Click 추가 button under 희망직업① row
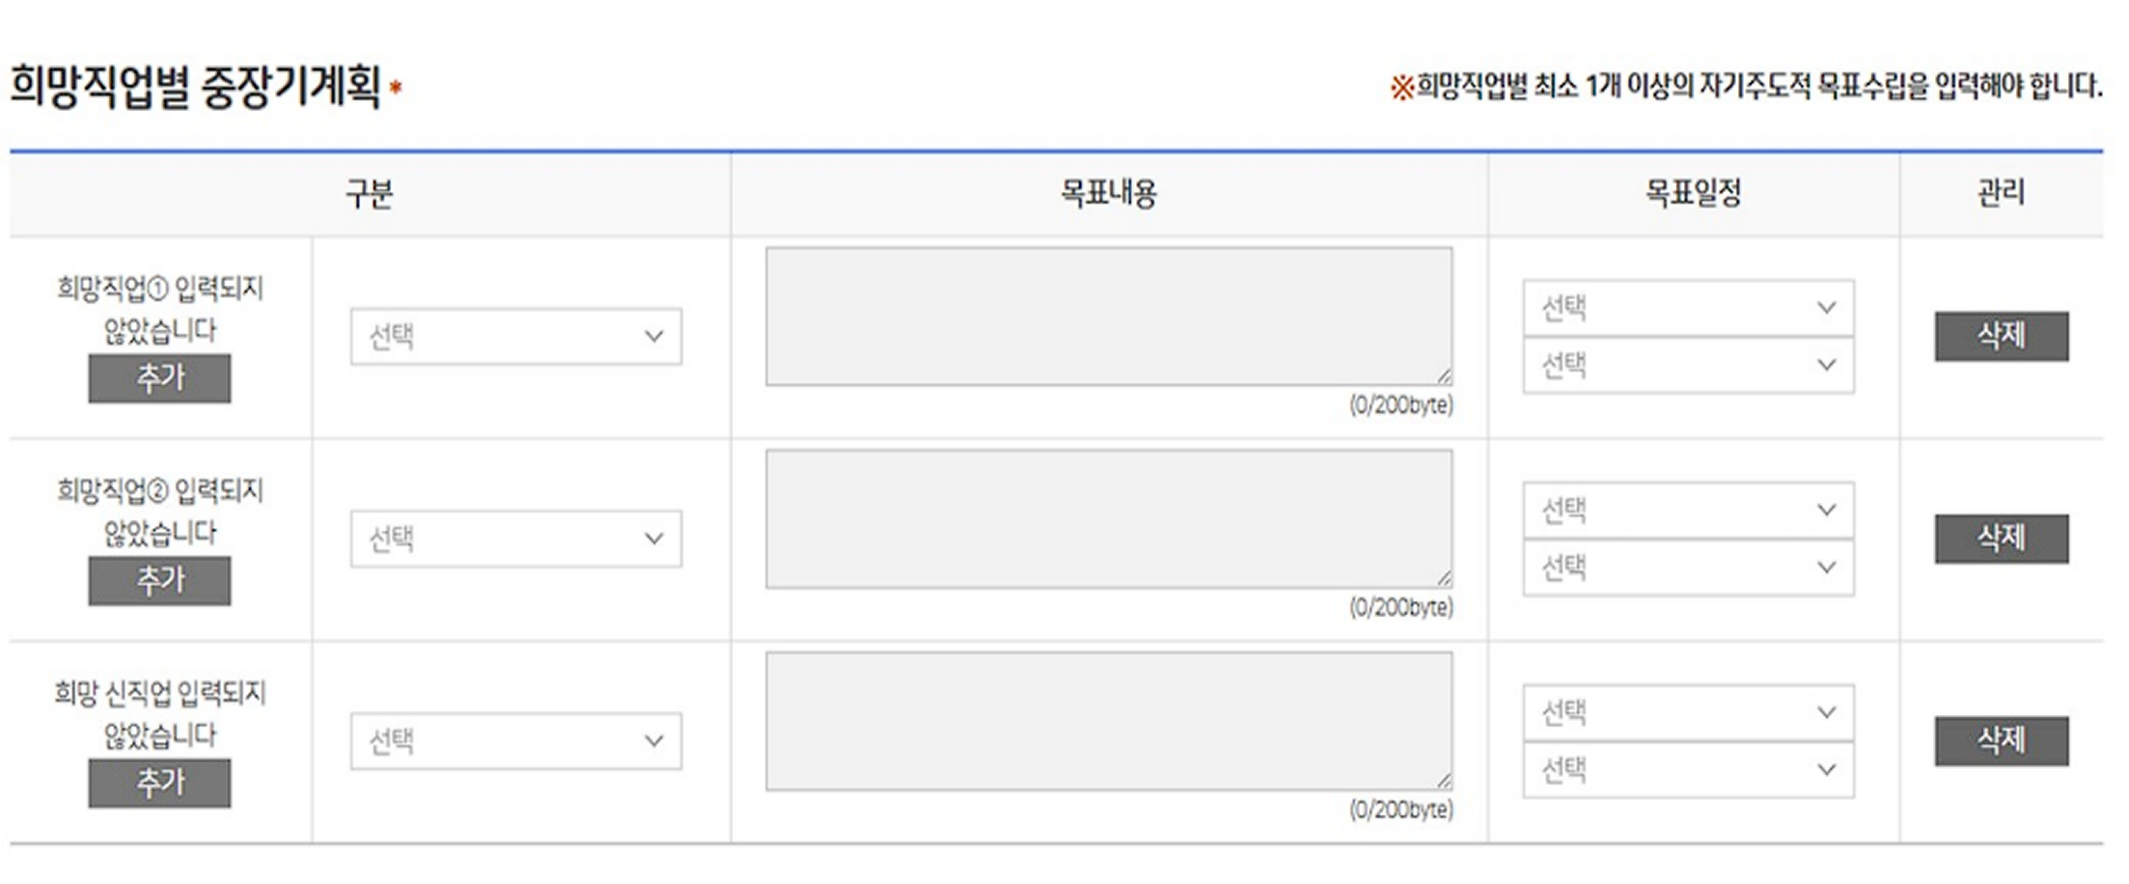This screenshot has width=2129, height=884. (x=159, y=378)
